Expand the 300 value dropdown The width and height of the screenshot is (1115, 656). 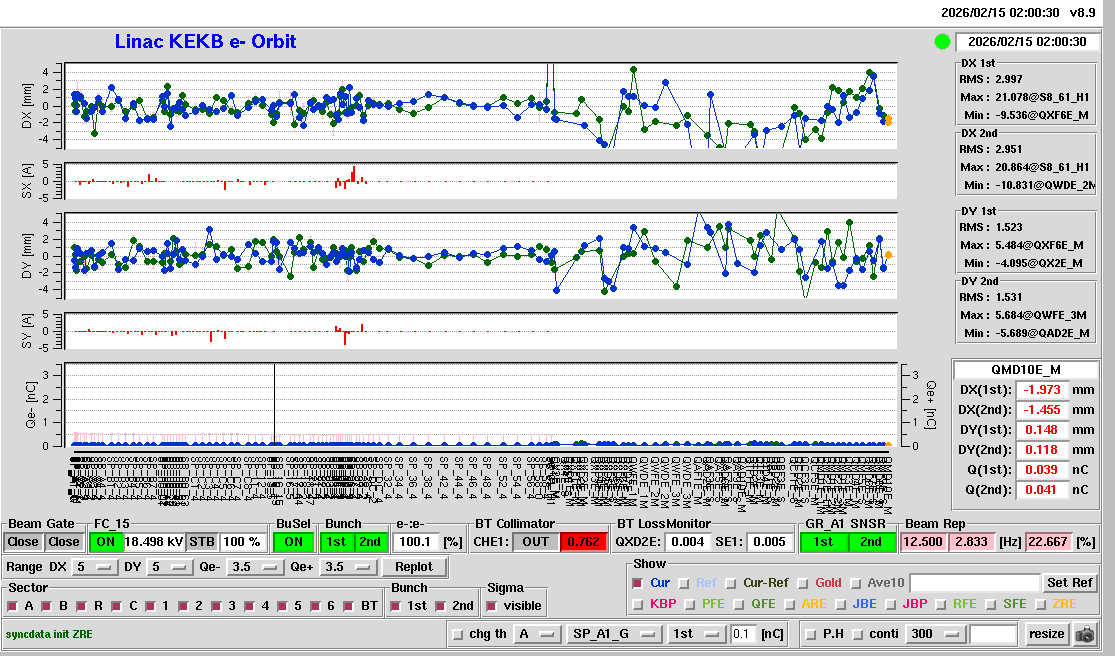click(936, 634)
